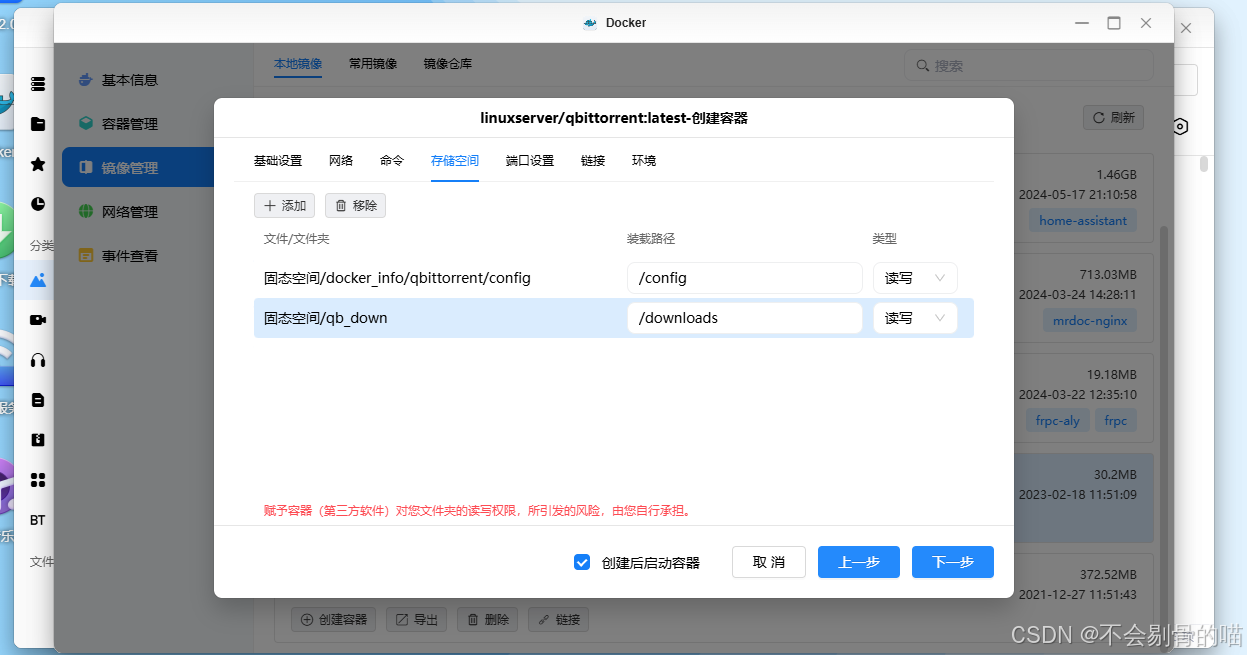Select the video camera category icon
1247x655 pixels.
[x=38, y=320]
